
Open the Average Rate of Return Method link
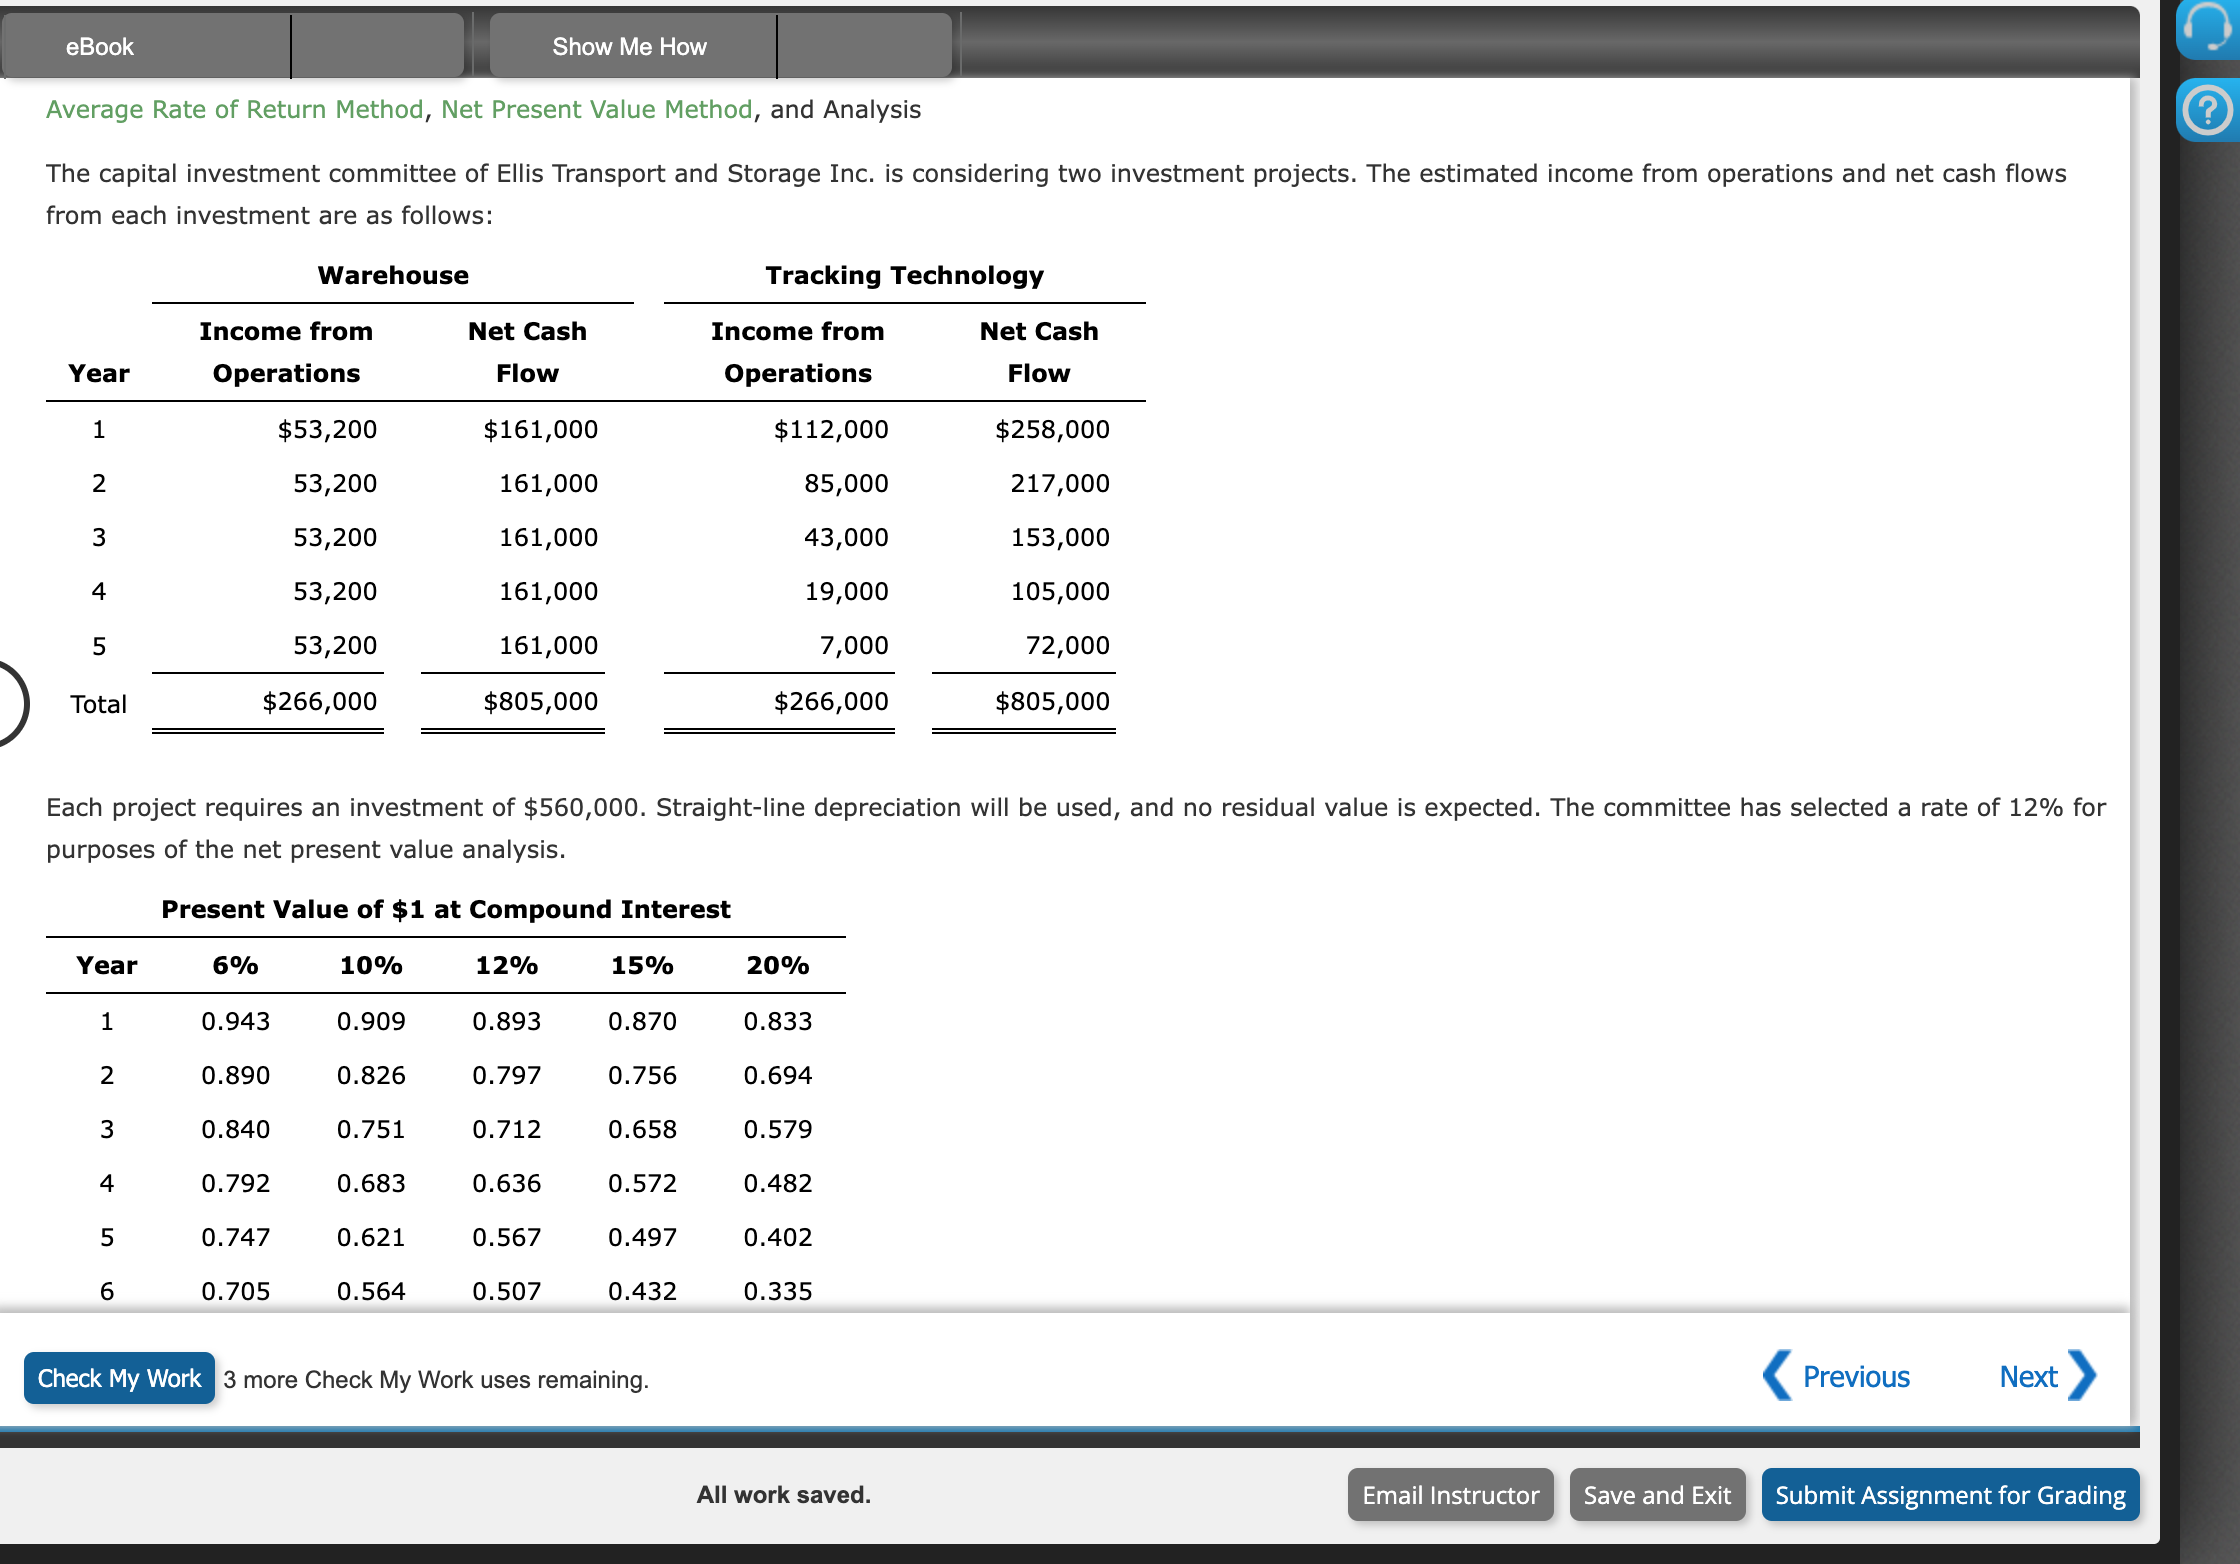[x=233, y=110]
